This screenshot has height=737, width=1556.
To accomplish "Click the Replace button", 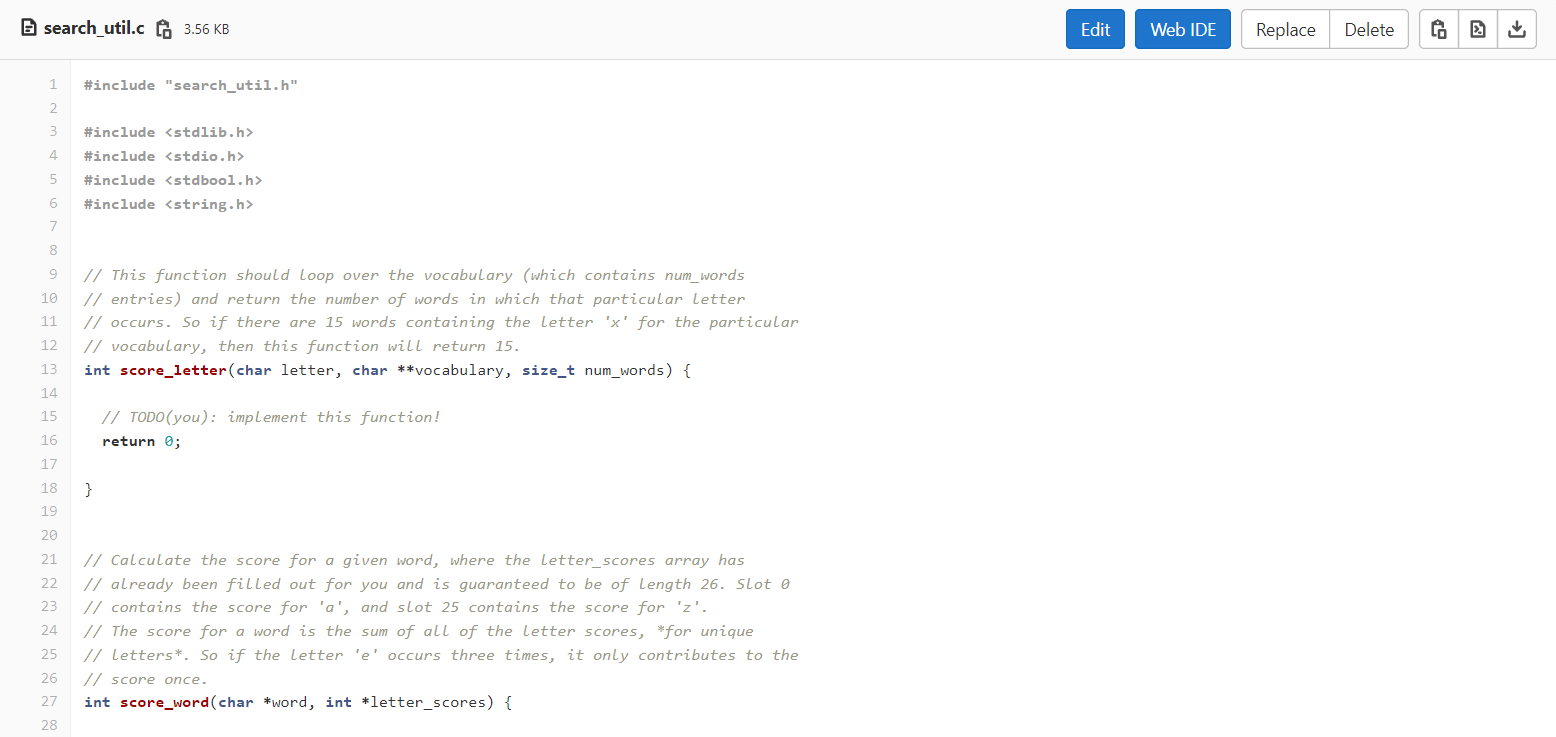I will (x=1284, y=29).
